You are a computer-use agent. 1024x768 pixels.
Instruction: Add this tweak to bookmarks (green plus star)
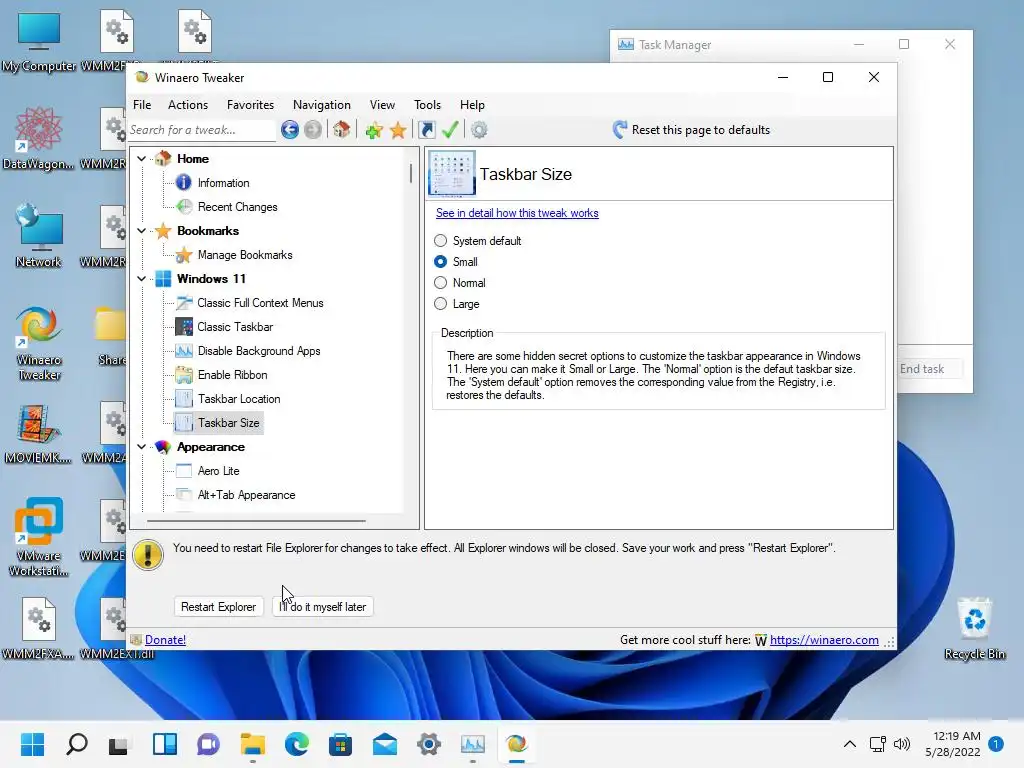[x=374, y=130]
